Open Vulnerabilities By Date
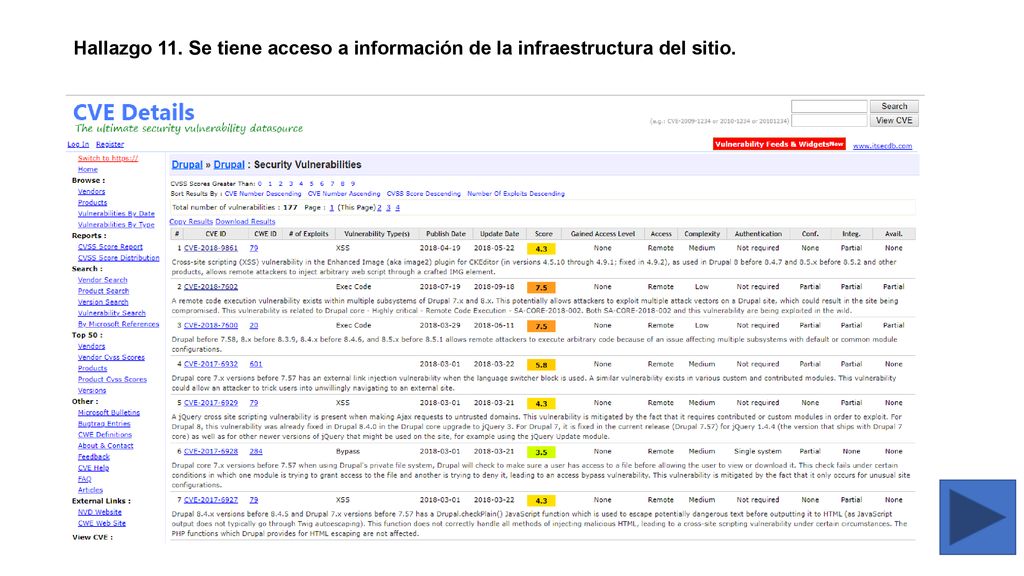Viewport: 1024px width, 576px height. [x=116, y=214]
